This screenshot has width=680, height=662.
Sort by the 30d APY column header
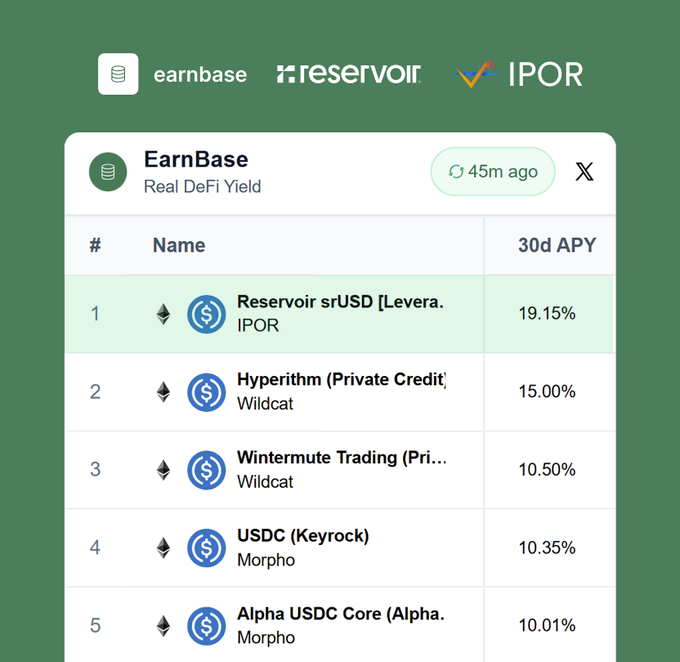[x=557, y=245]
